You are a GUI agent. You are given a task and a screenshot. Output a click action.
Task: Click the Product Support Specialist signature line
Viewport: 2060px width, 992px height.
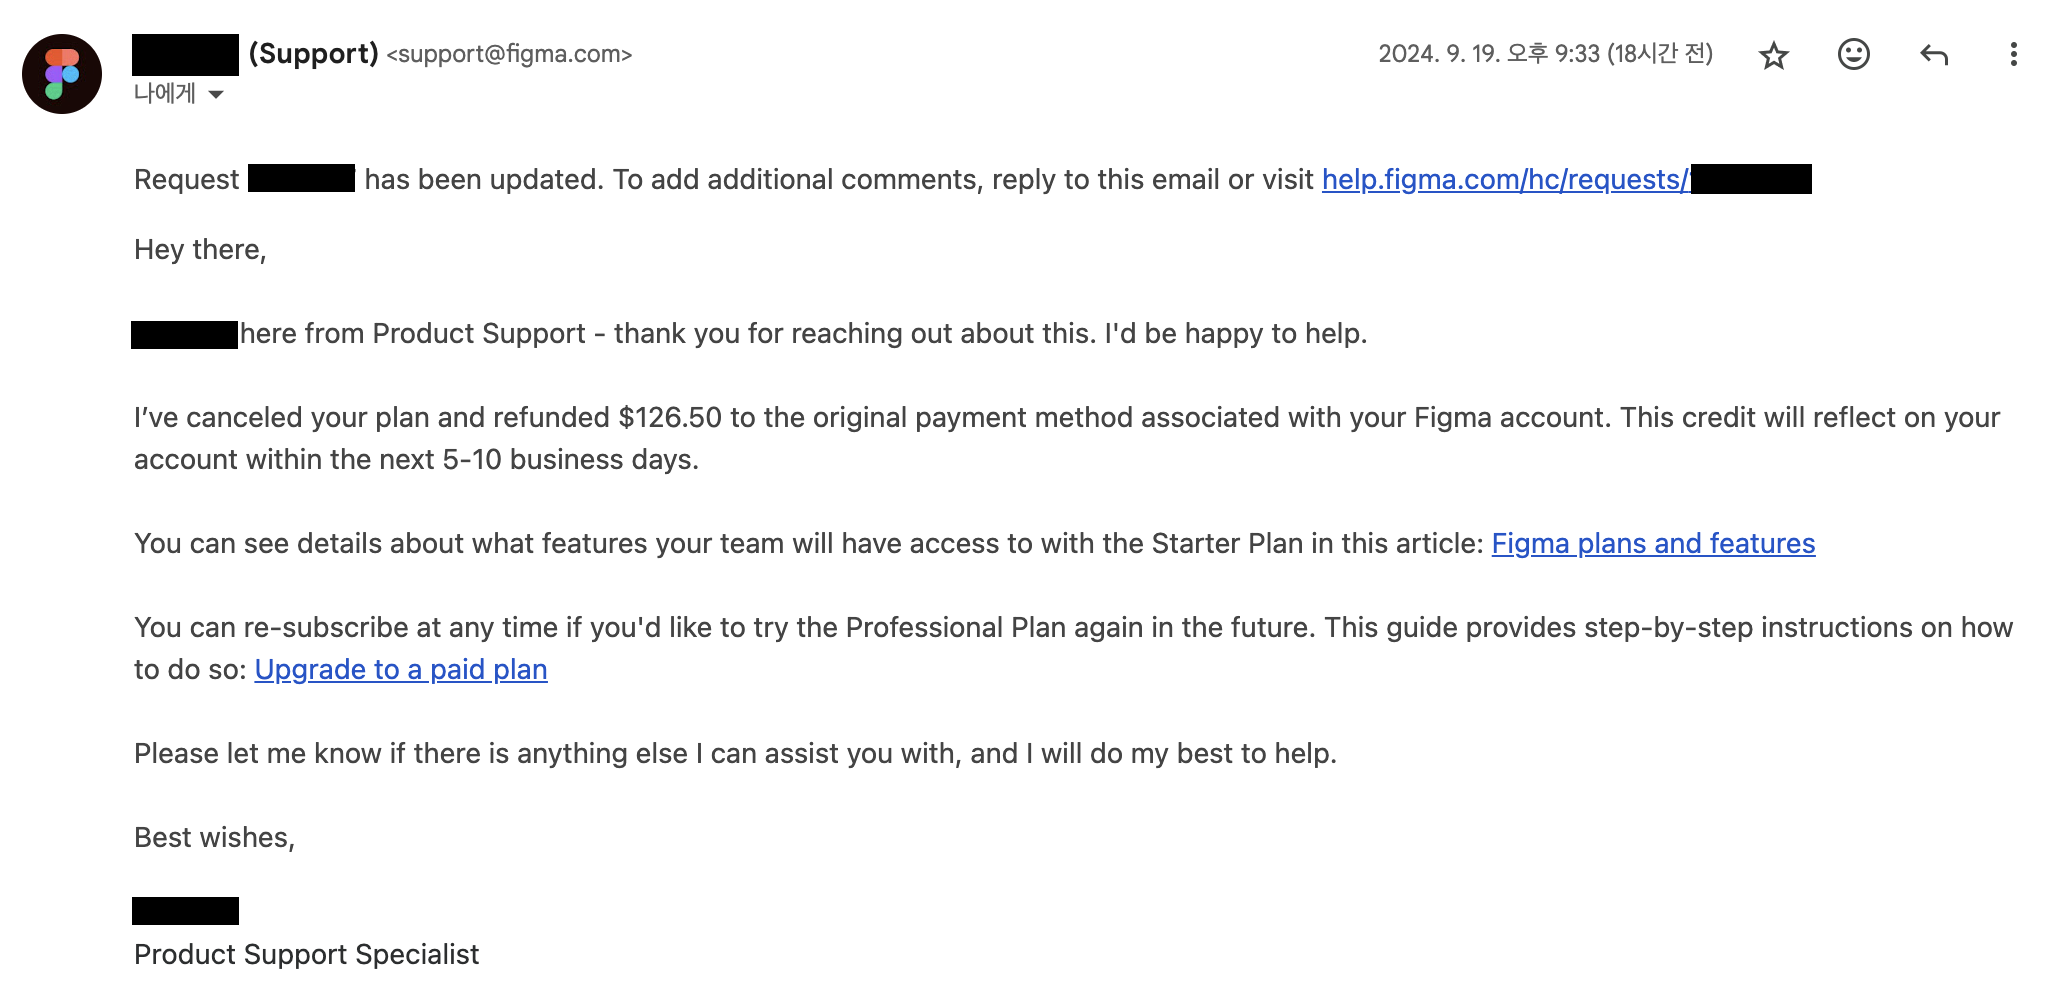click(x=306, y=954)
